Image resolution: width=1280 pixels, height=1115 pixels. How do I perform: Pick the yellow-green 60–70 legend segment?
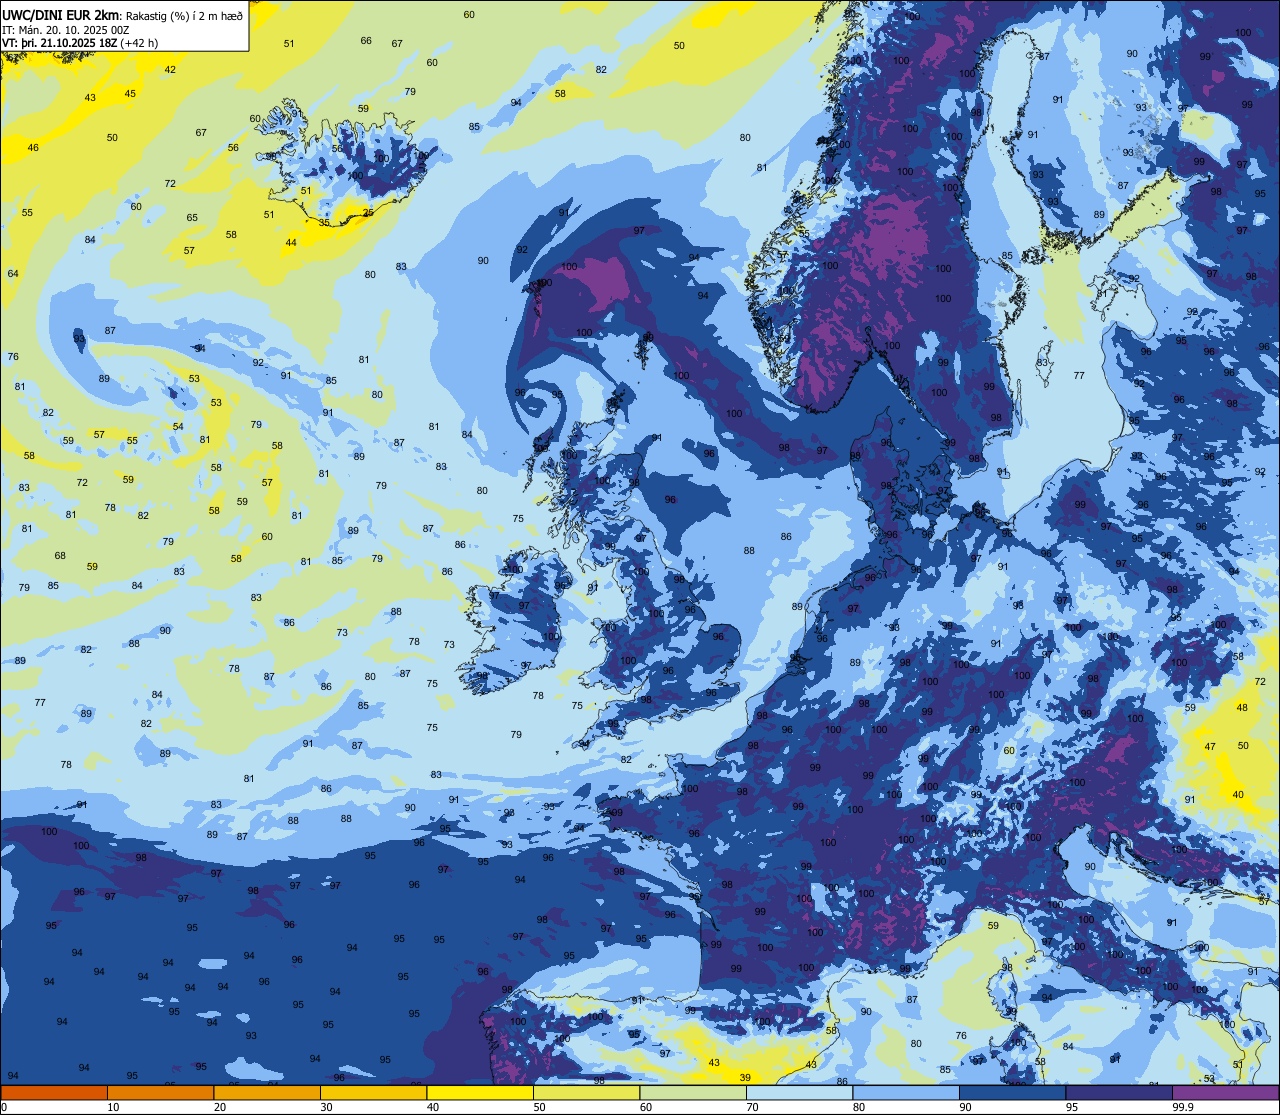[x=693, y=1093]
